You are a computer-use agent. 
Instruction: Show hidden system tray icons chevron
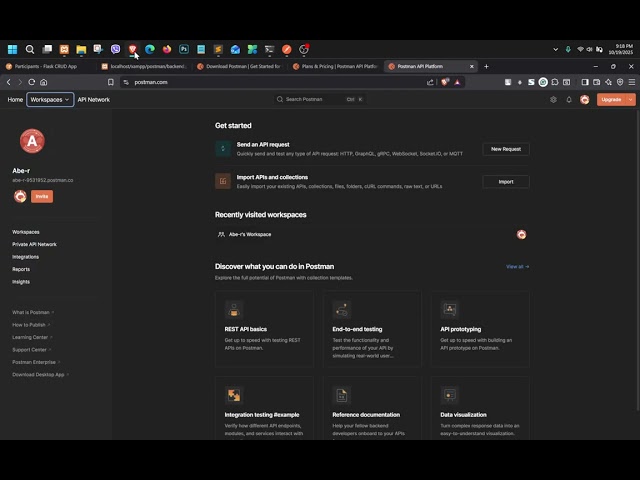pos(556,49)
